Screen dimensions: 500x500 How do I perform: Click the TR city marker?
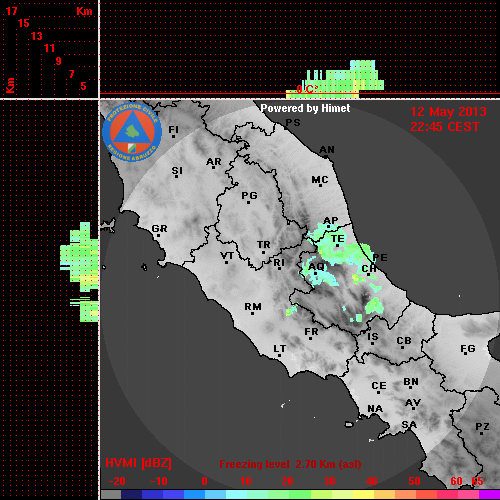tap(263, 252)
